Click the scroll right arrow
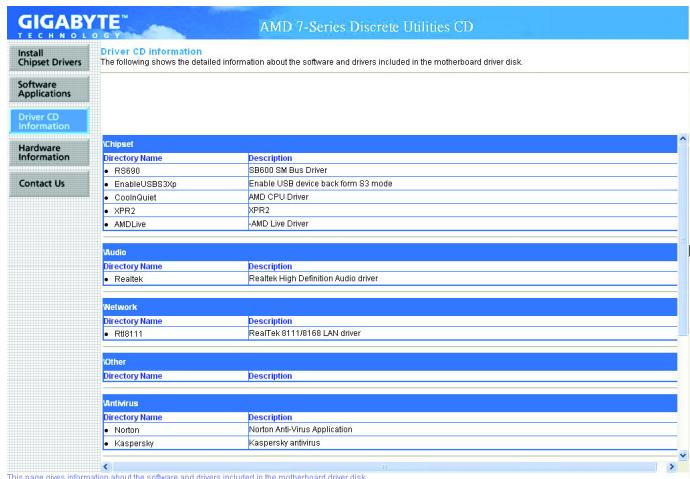This screenshot has width=690, height=479. pyautogui.click(x=671, y=467)
